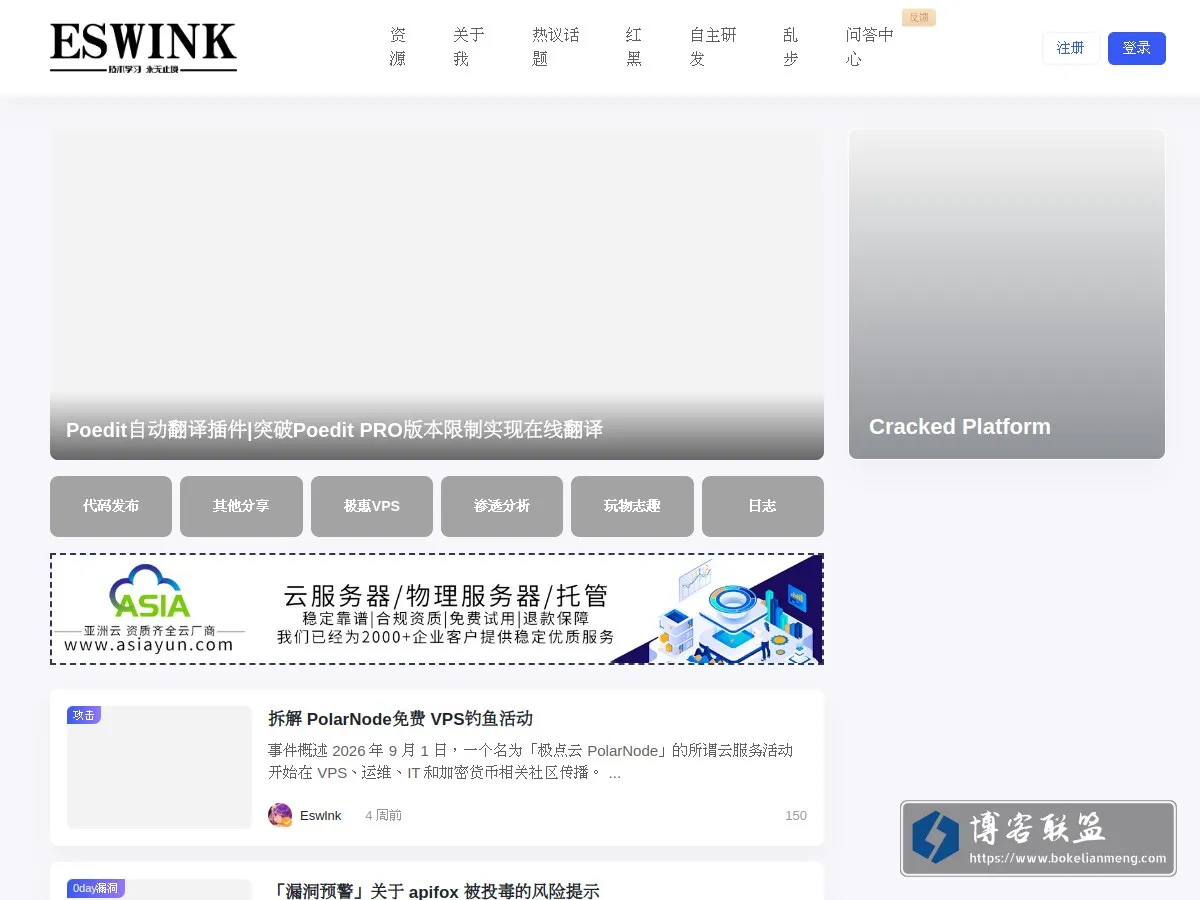Click the Asia cloud asiayun.com ad banner
Viewport: 1200px width, 900px height.
pyautogui.click(x=437, y=609)
